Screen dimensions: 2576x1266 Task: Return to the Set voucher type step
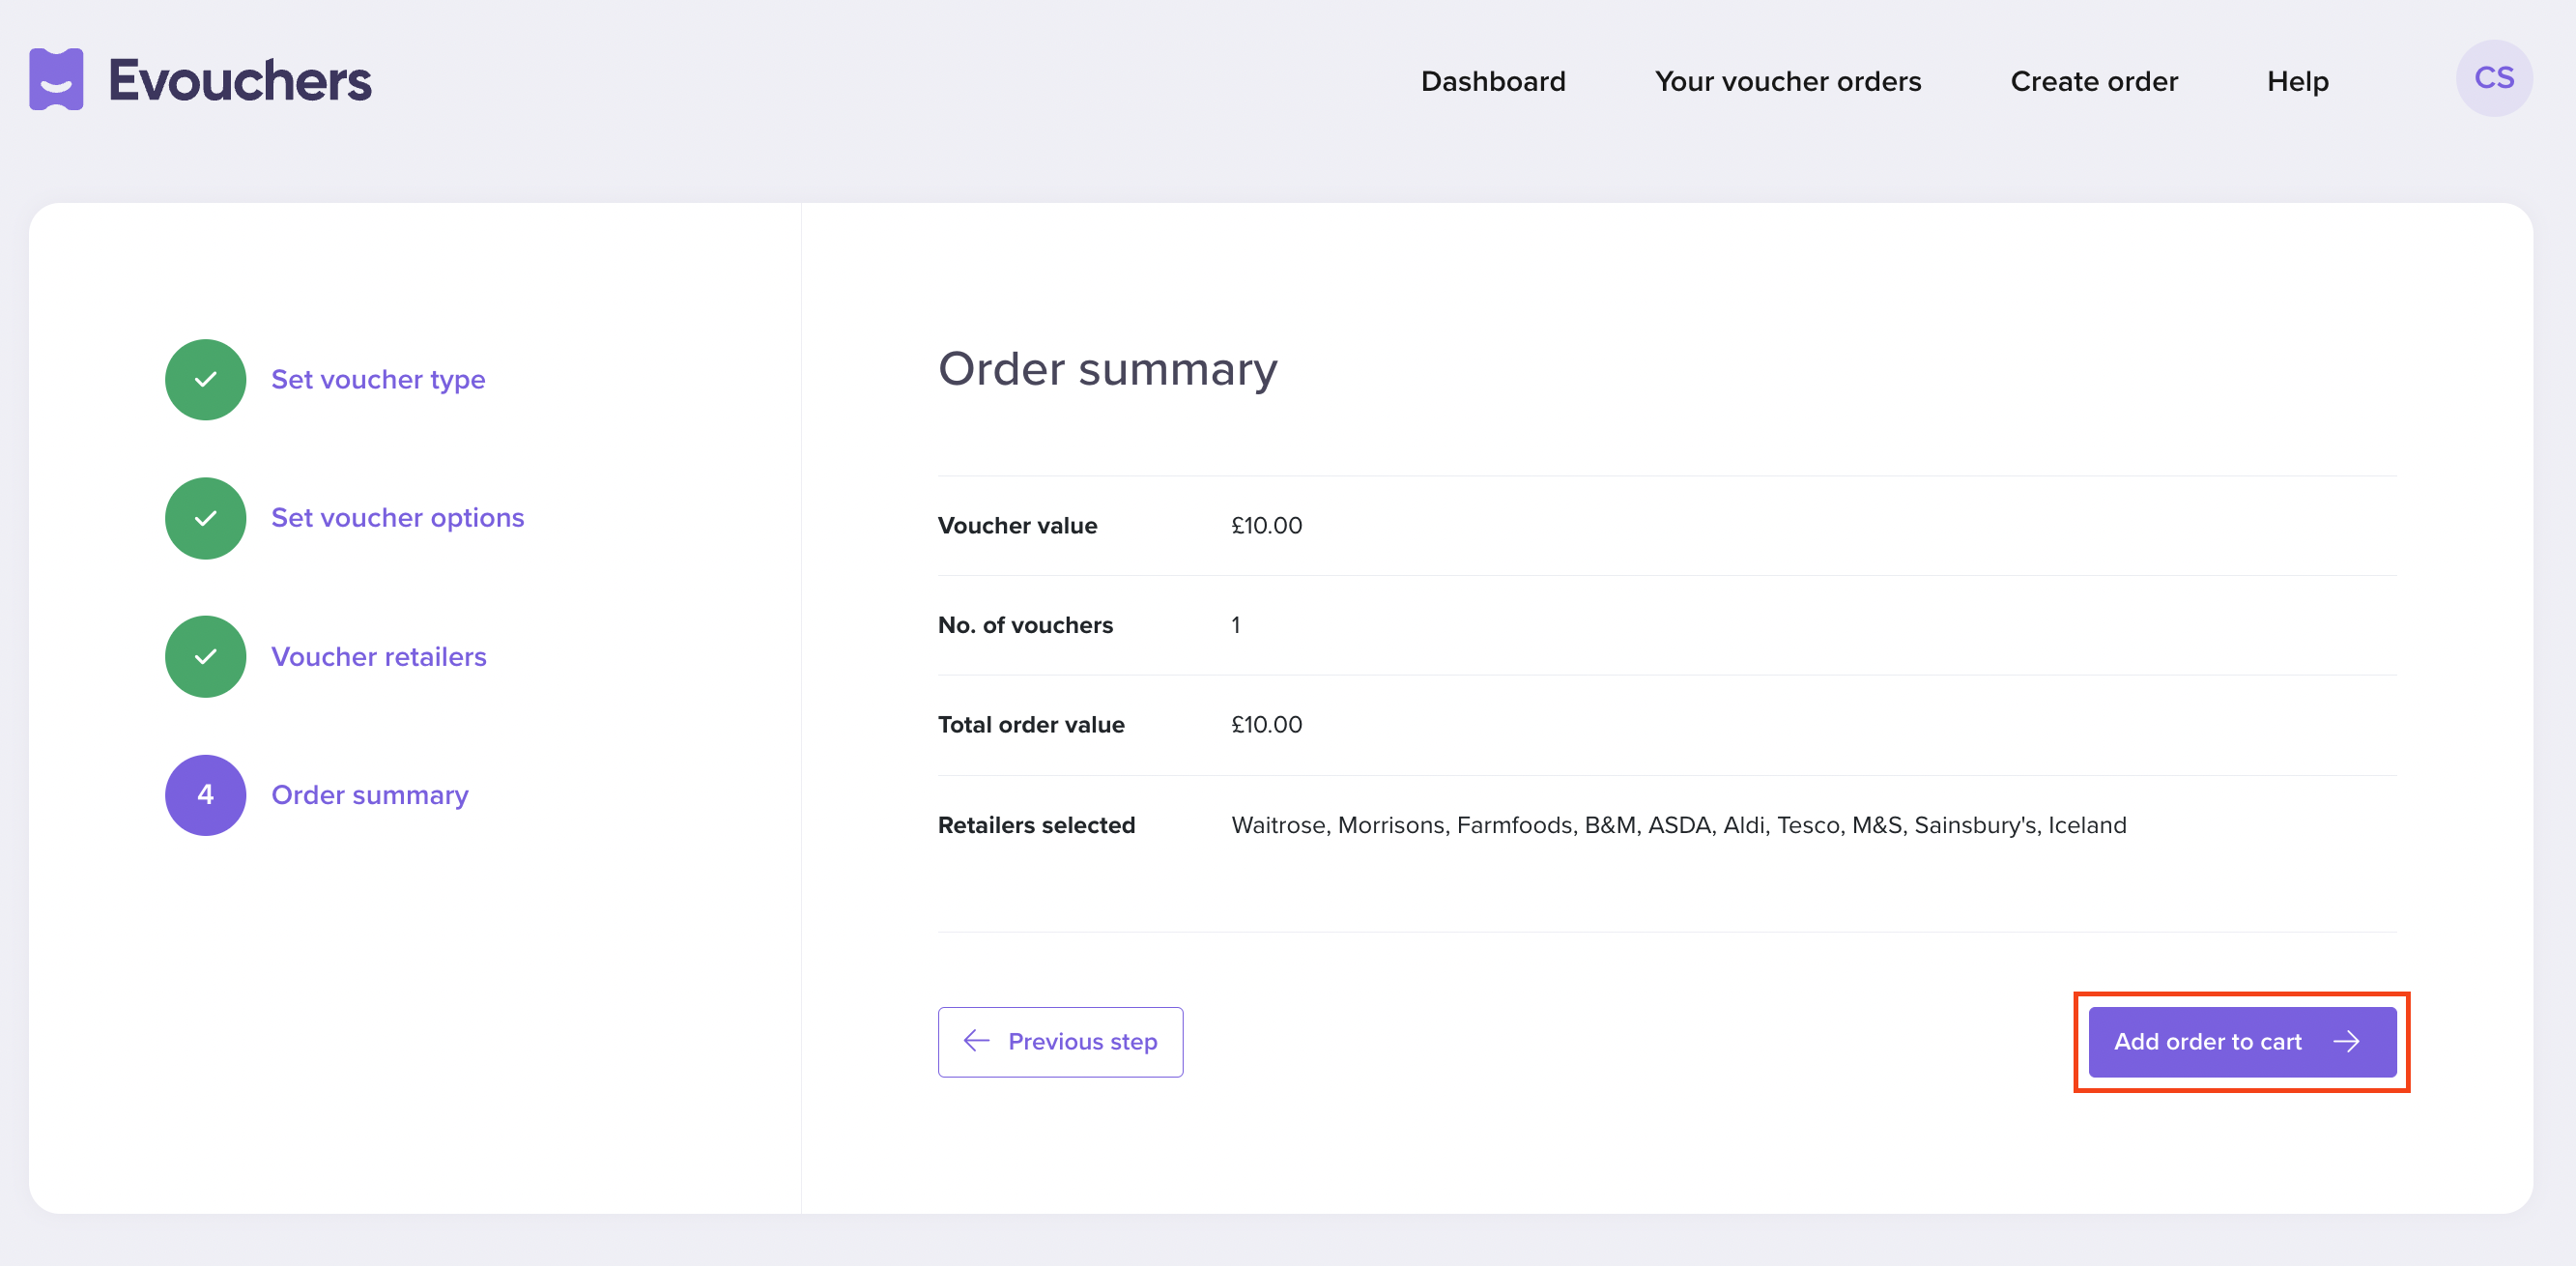pos(378,380)
